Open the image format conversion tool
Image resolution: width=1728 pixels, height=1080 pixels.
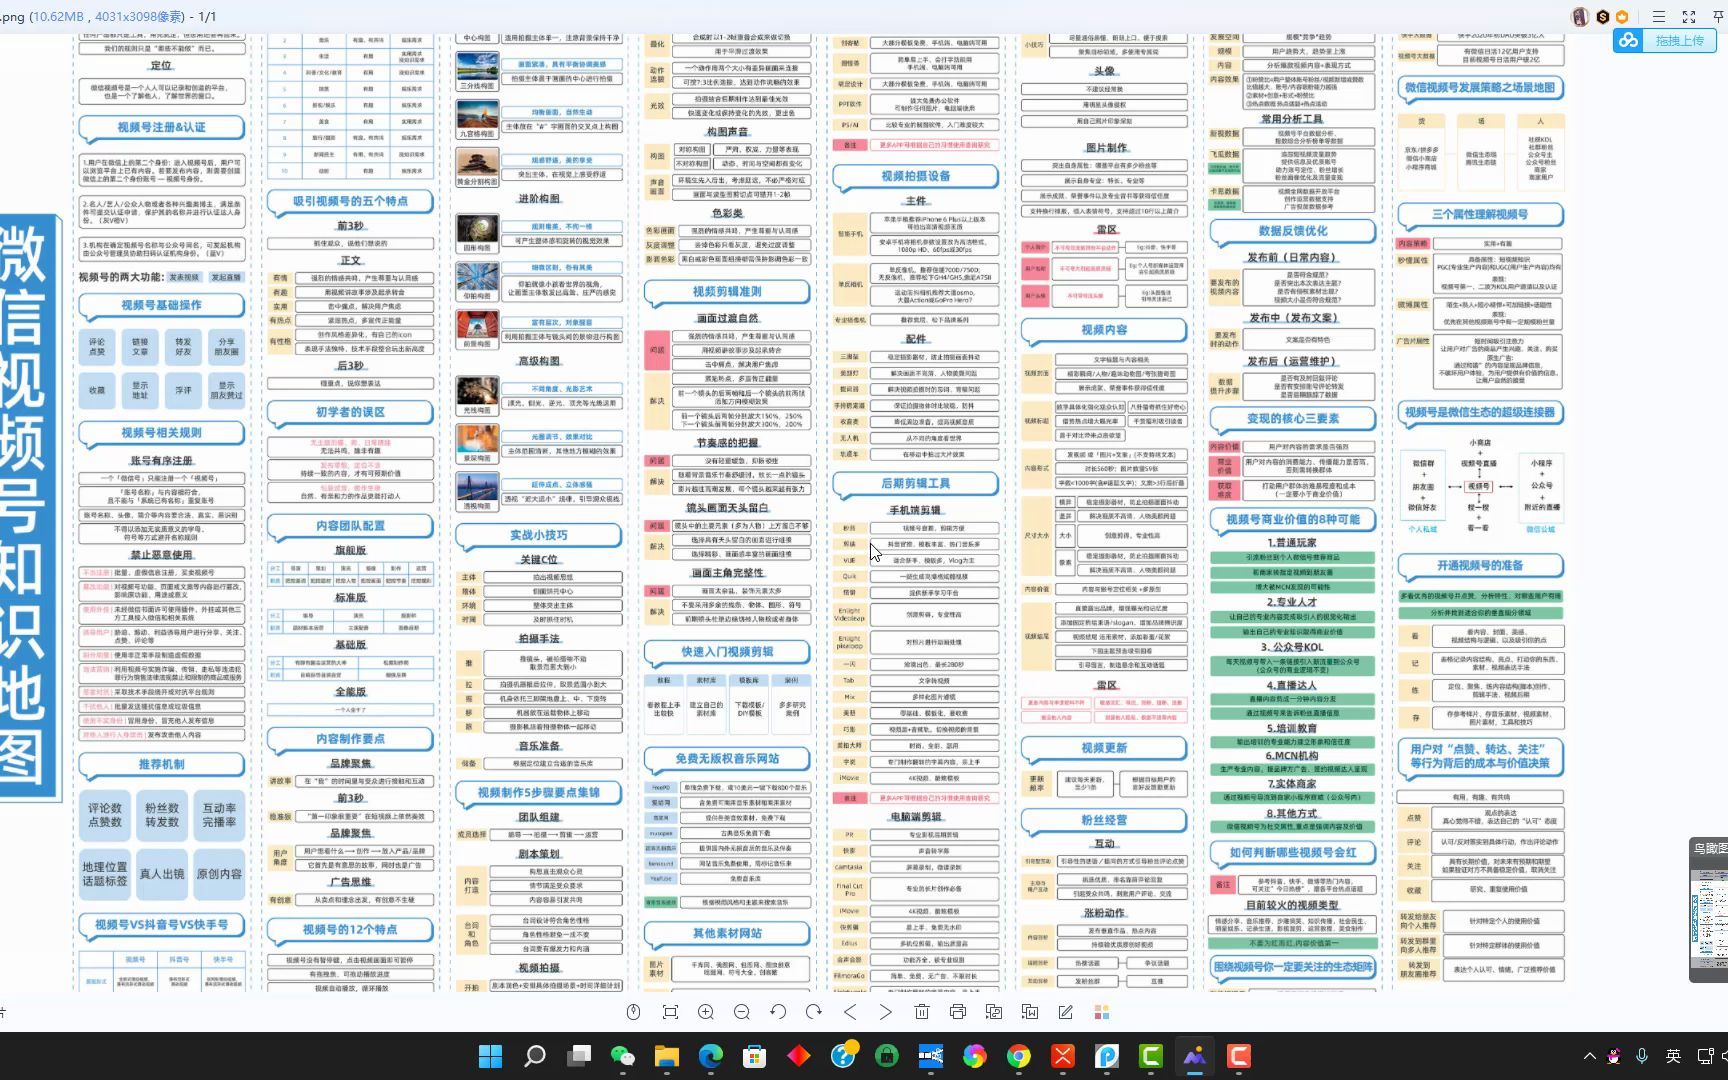click(x=994, y=1012)
